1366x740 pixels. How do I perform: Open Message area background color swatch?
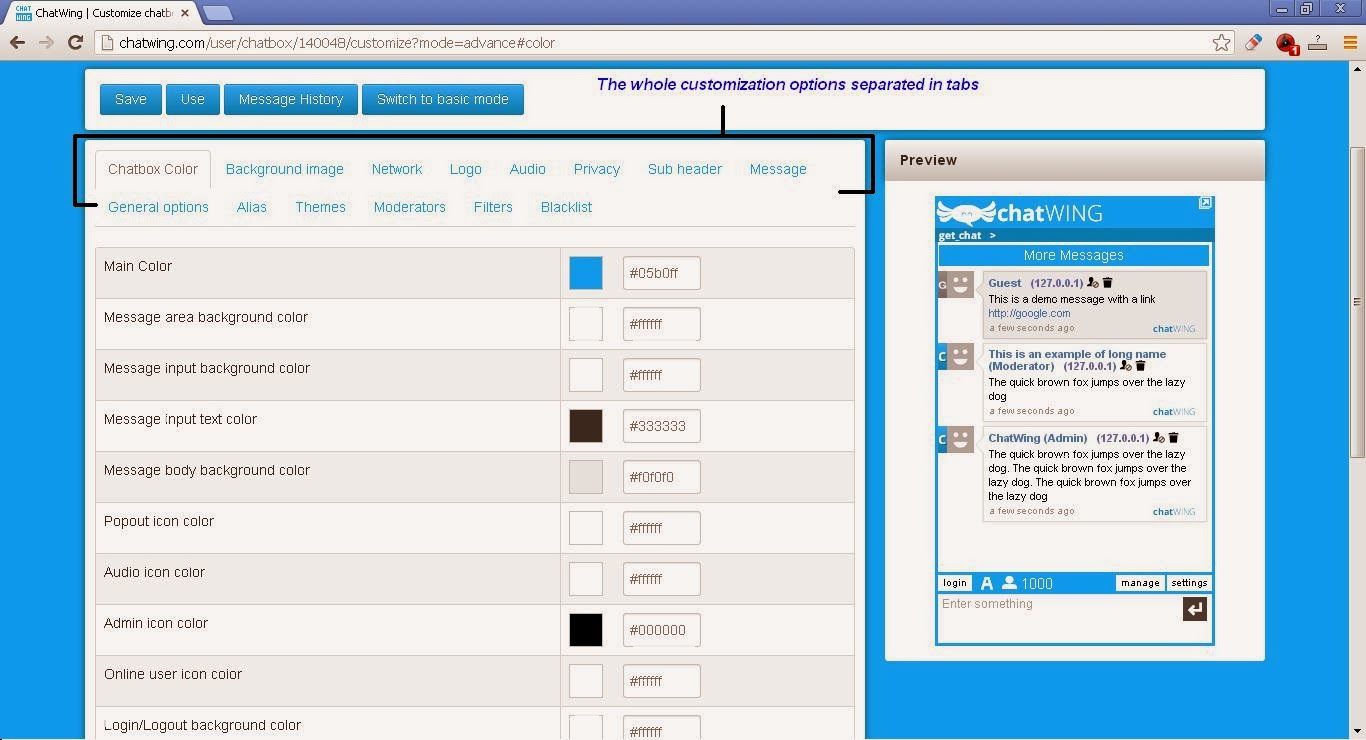pos(586,324)
